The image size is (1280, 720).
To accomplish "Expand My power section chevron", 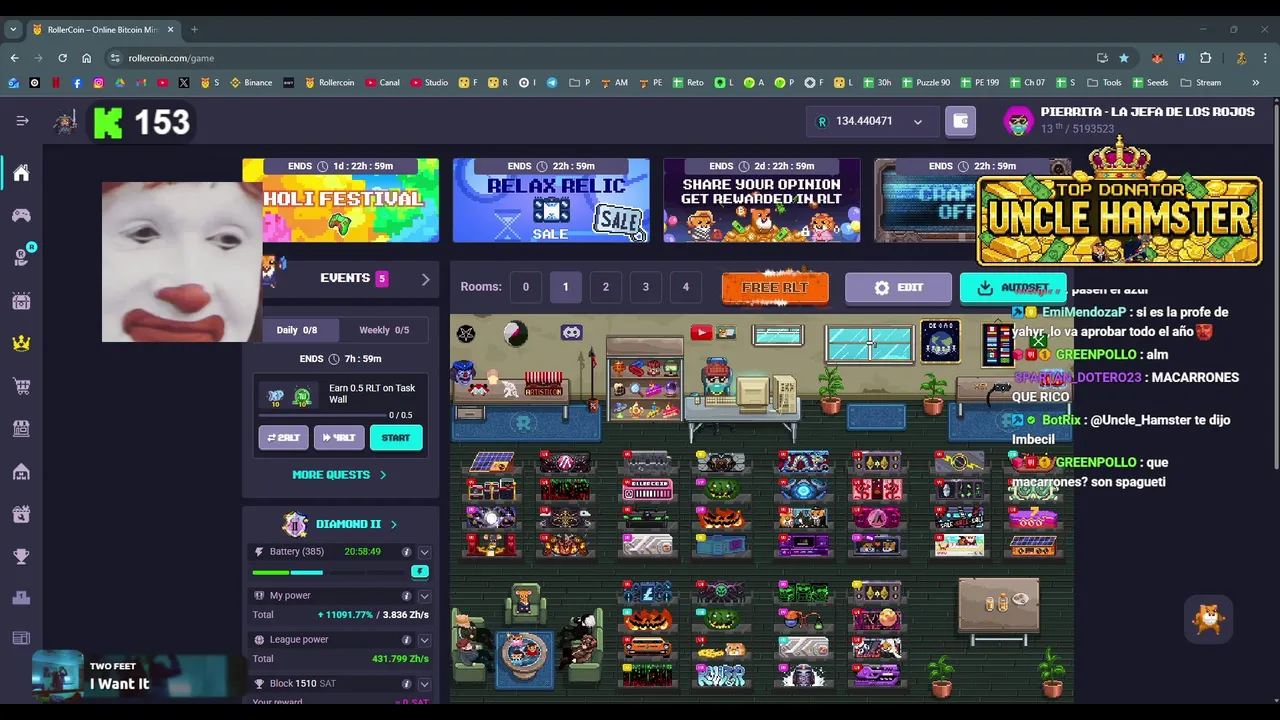I will point(424,596).
